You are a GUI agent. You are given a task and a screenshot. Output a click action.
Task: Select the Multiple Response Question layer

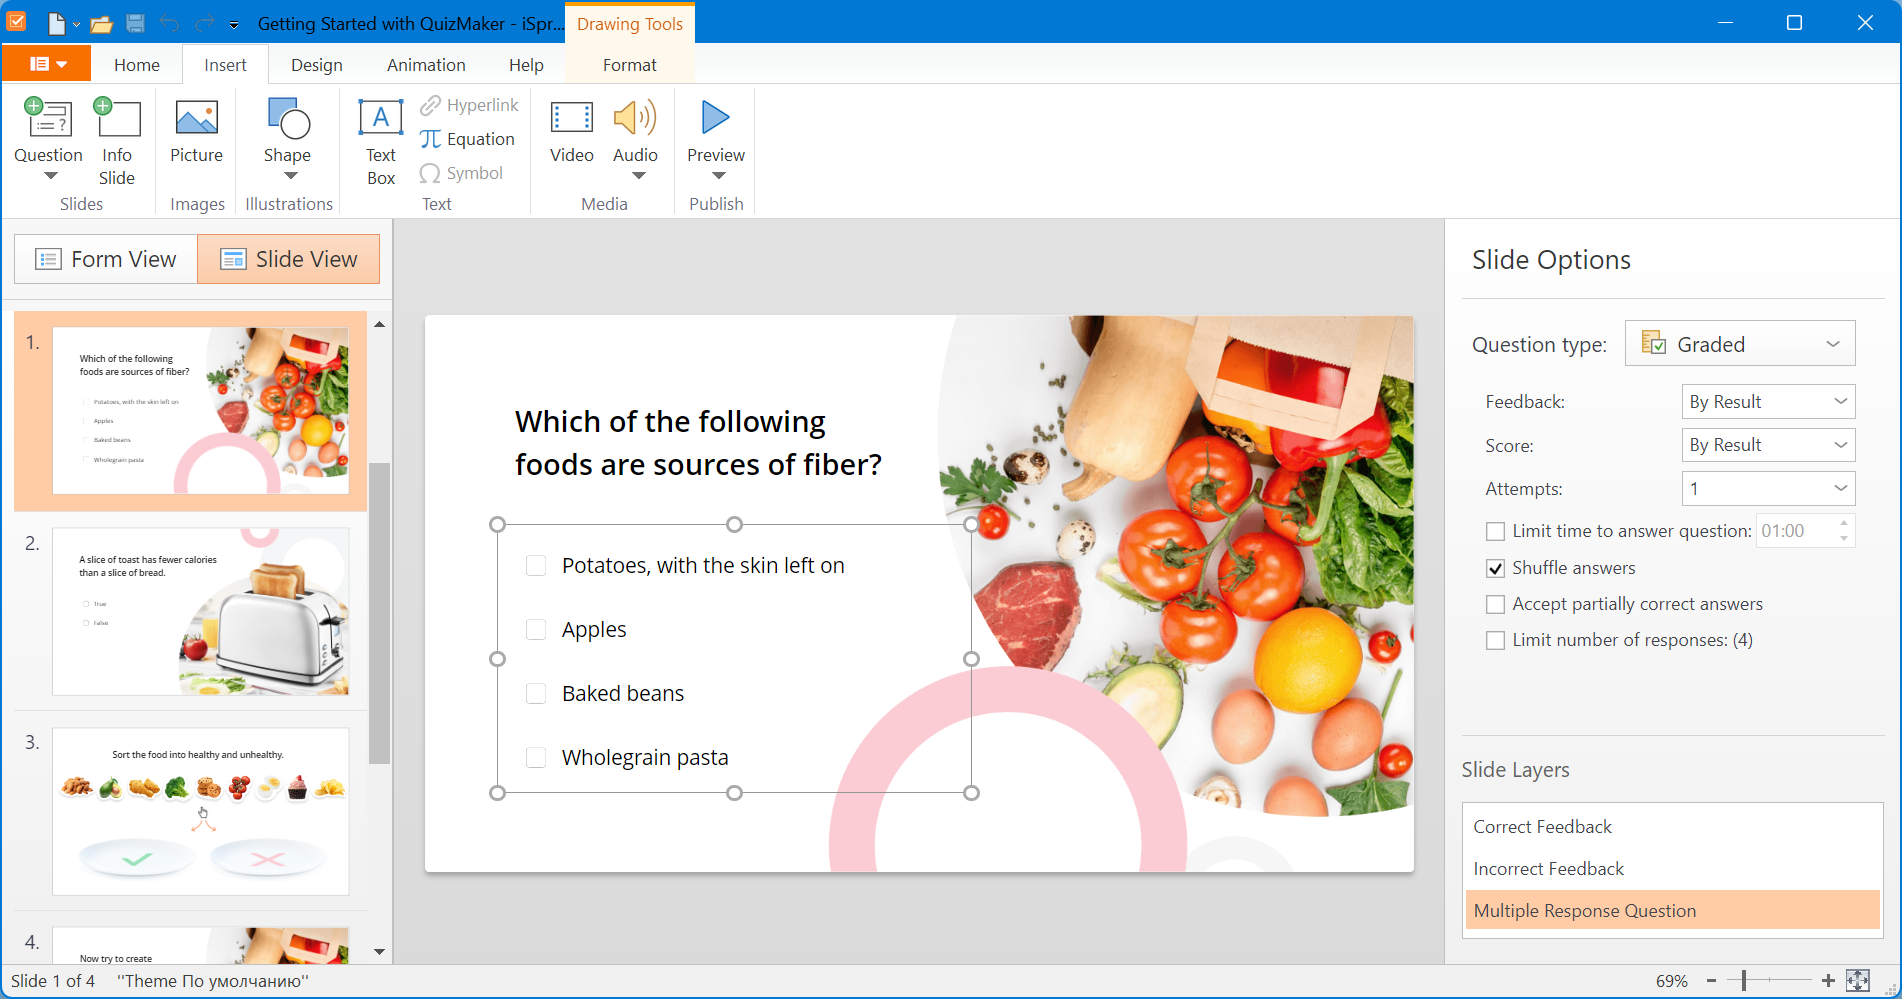(1585, 910)
